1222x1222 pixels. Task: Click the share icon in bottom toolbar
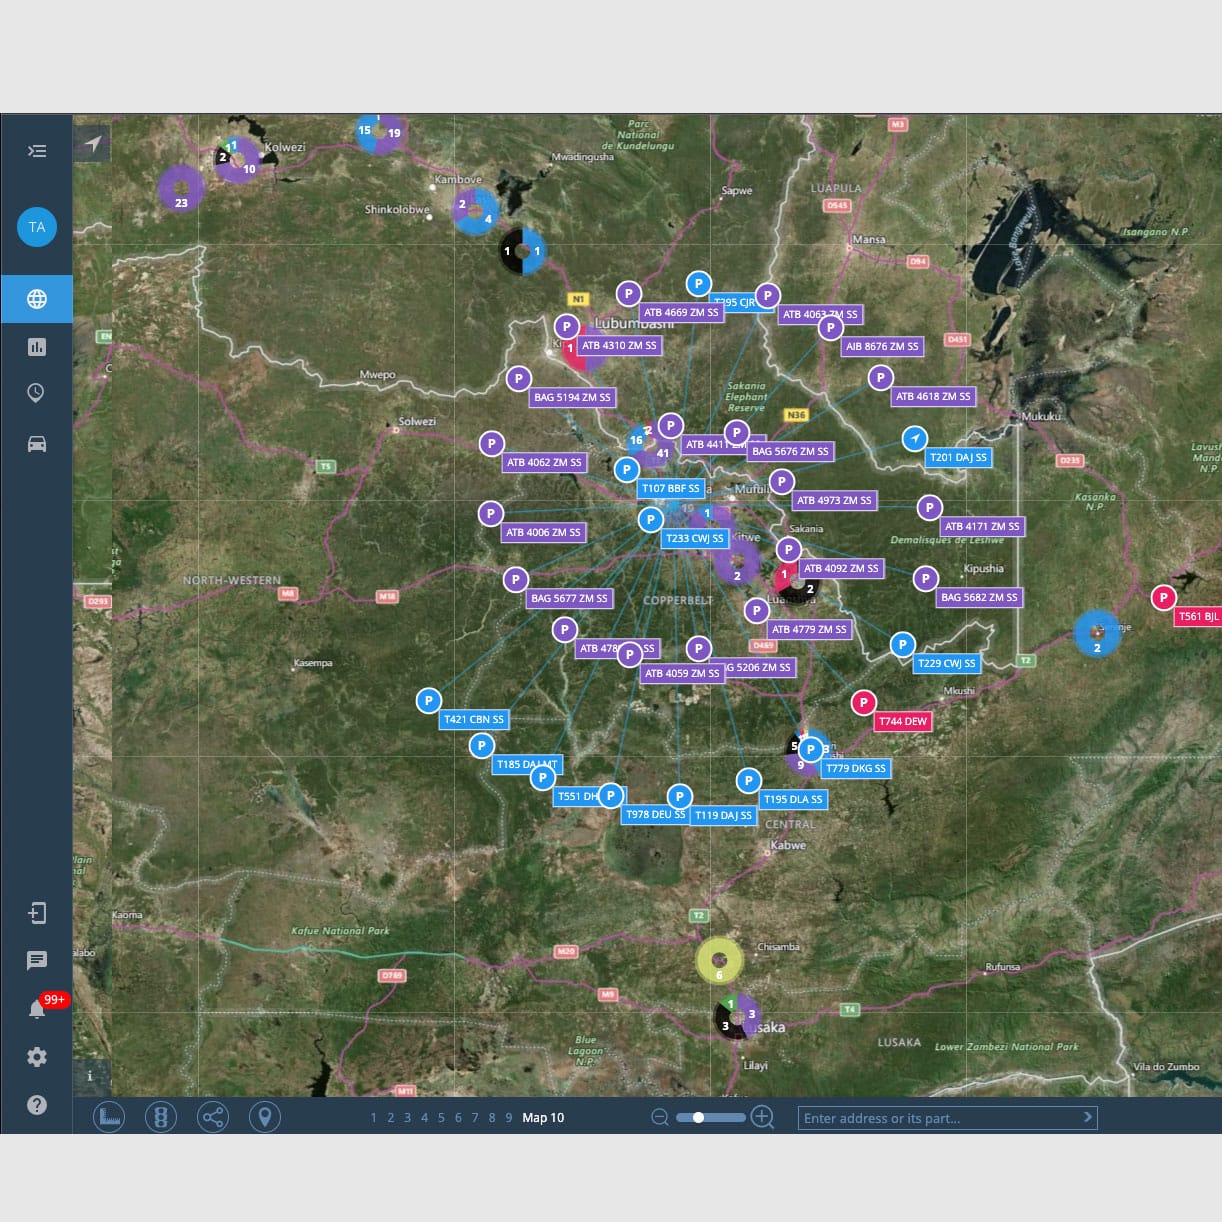(213, 1117)
